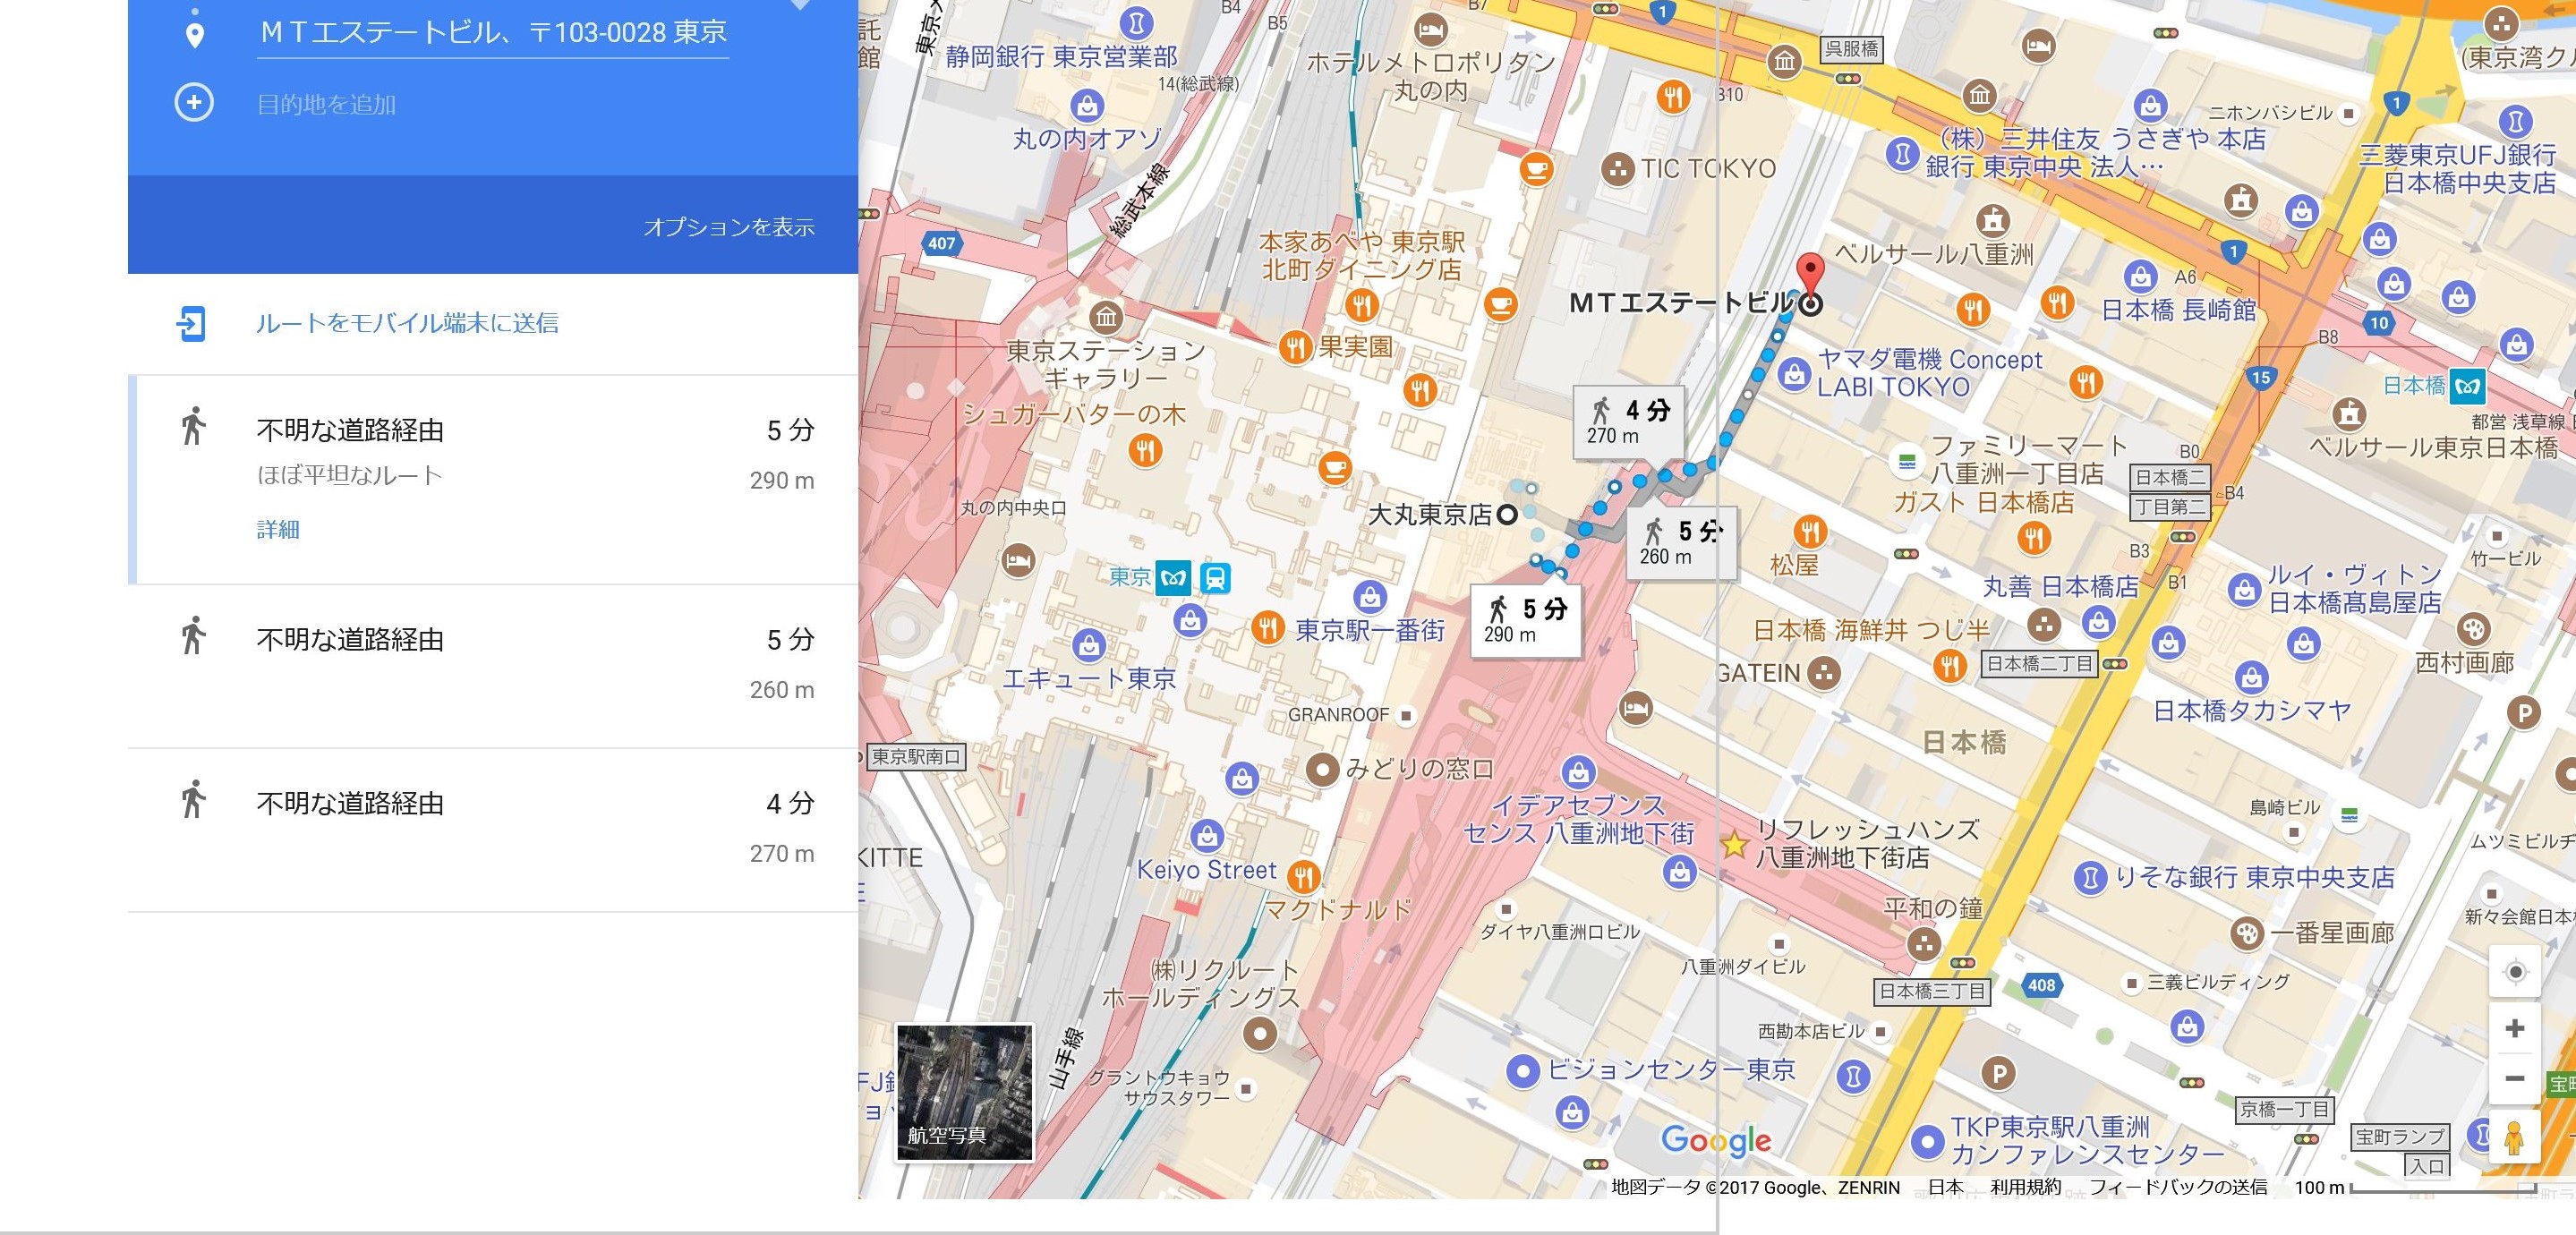Click the マクドナルド restaurant icon
This screenshot has height=1235, width=2576.
tap(1302, 878)
